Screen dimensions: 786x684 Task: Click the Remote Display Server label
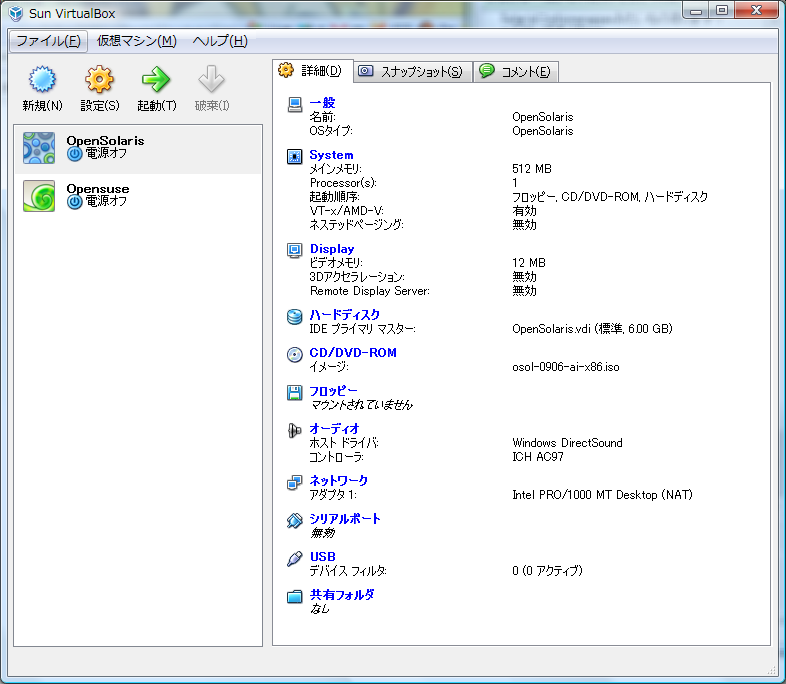pos(369,291)
